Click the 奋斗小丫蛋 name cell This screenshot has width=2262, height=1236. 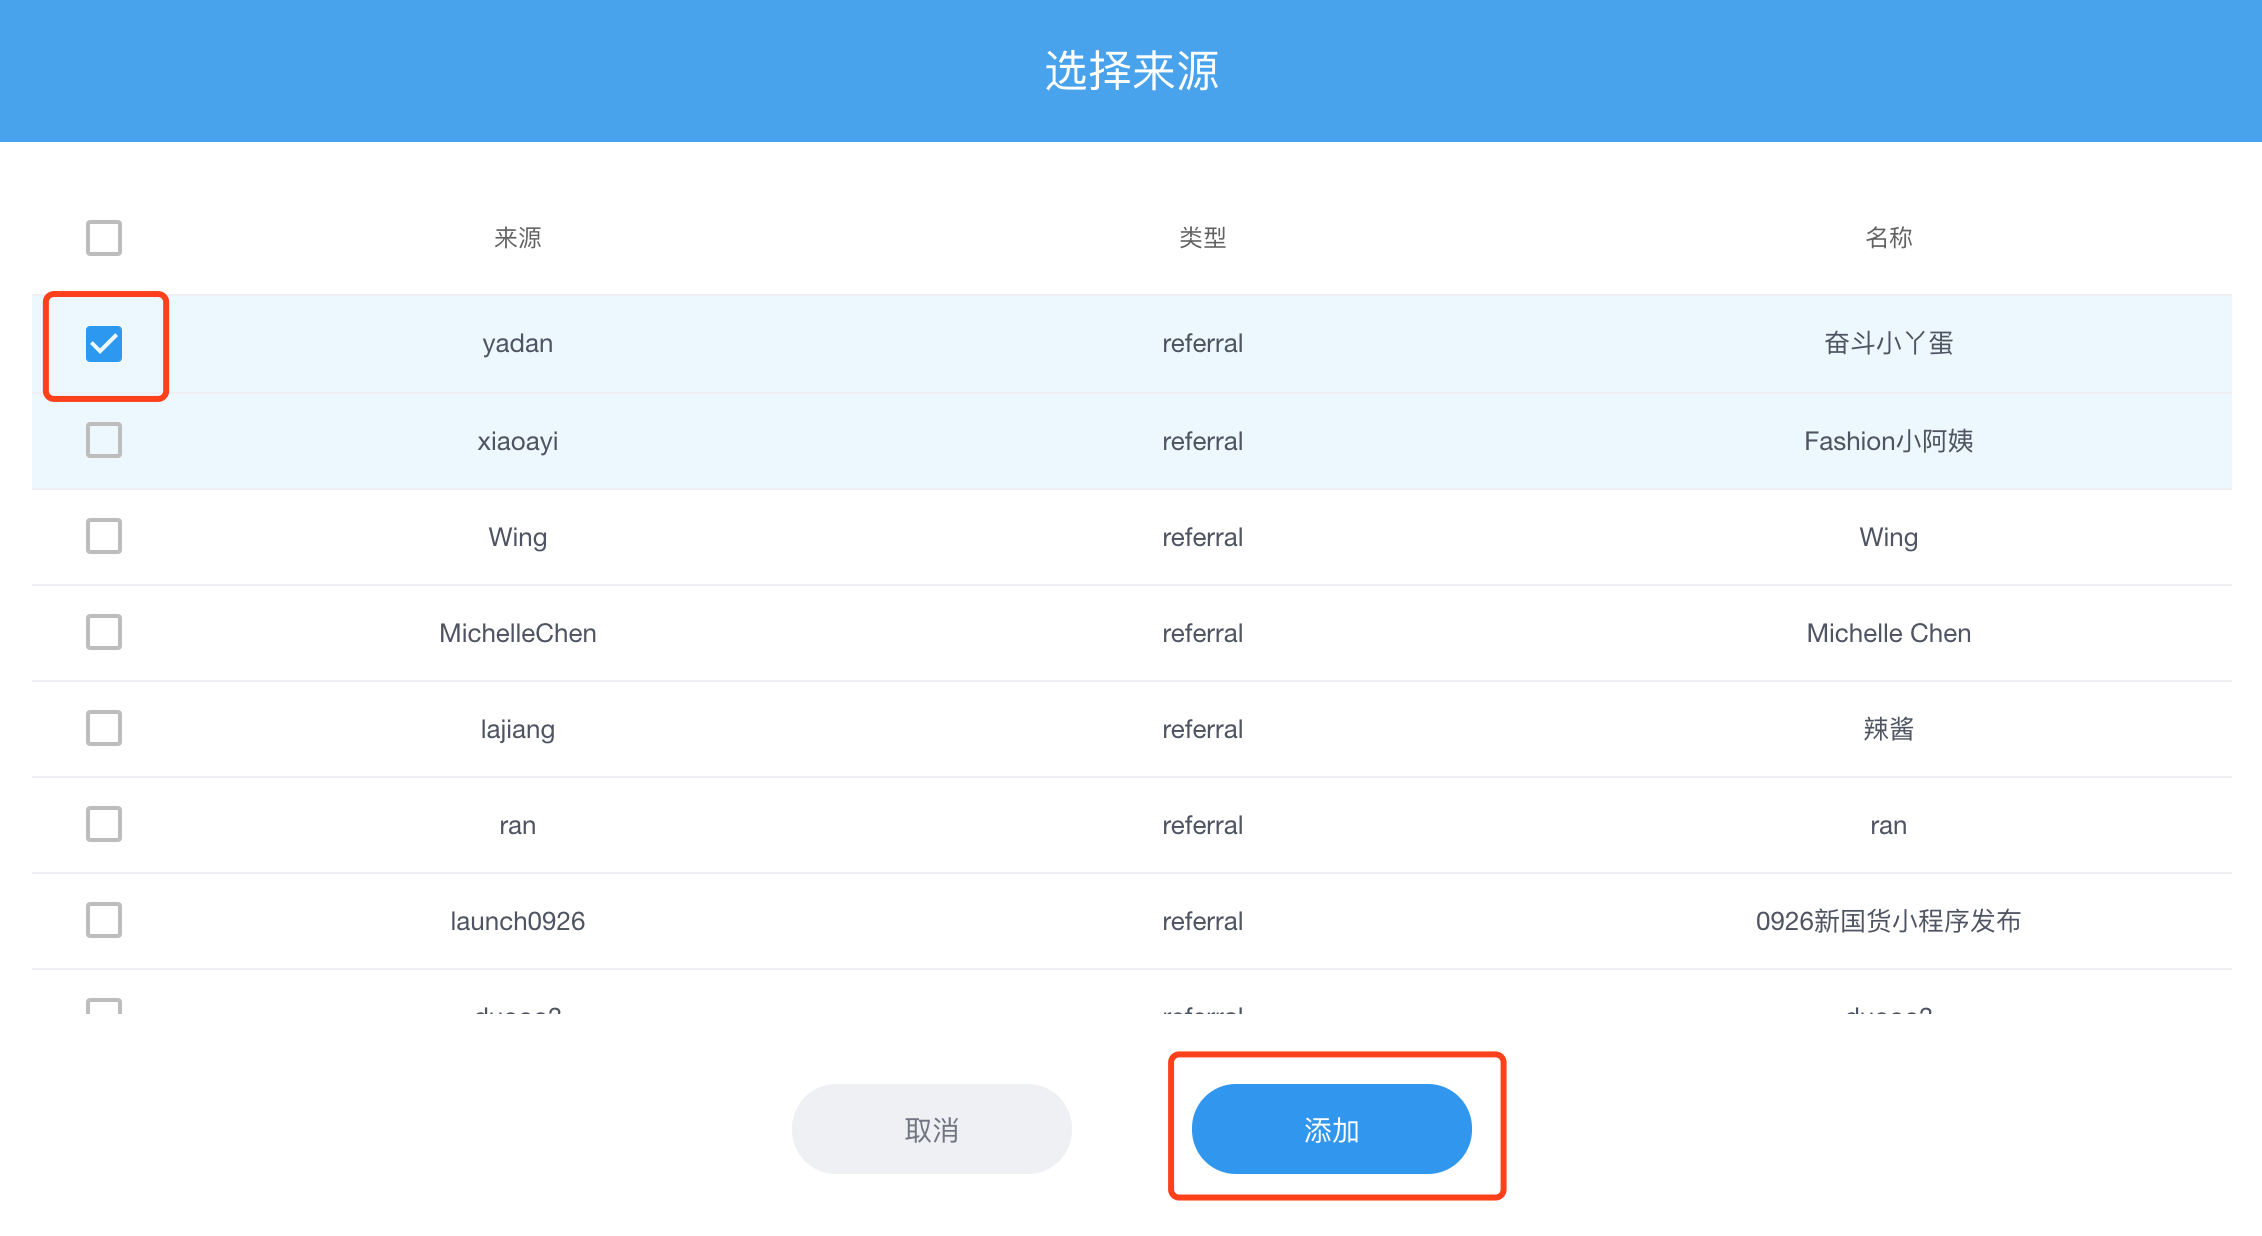click(x=1889, y=344)
